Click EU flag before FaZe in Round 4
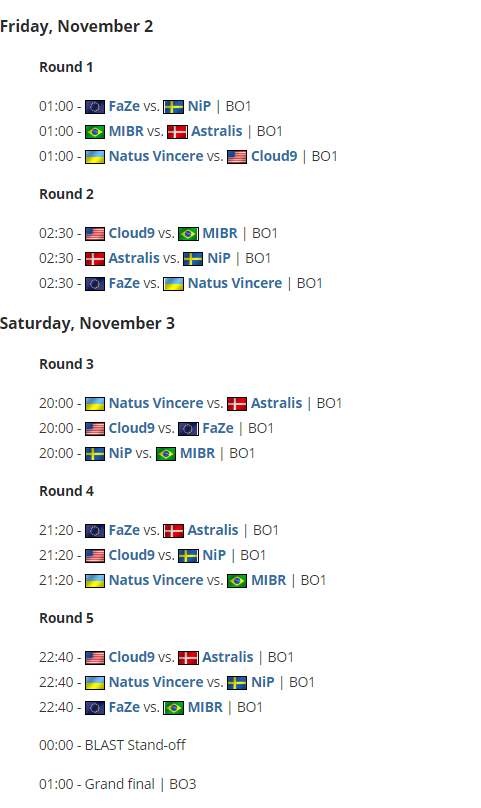This screenshot has height=808, width=481. click(x=95, y=531)
